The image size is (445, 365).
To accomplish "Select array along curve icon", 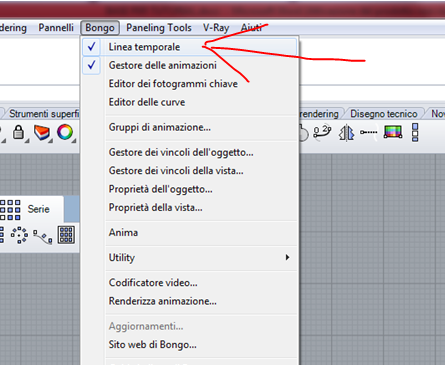I will 43,236.
